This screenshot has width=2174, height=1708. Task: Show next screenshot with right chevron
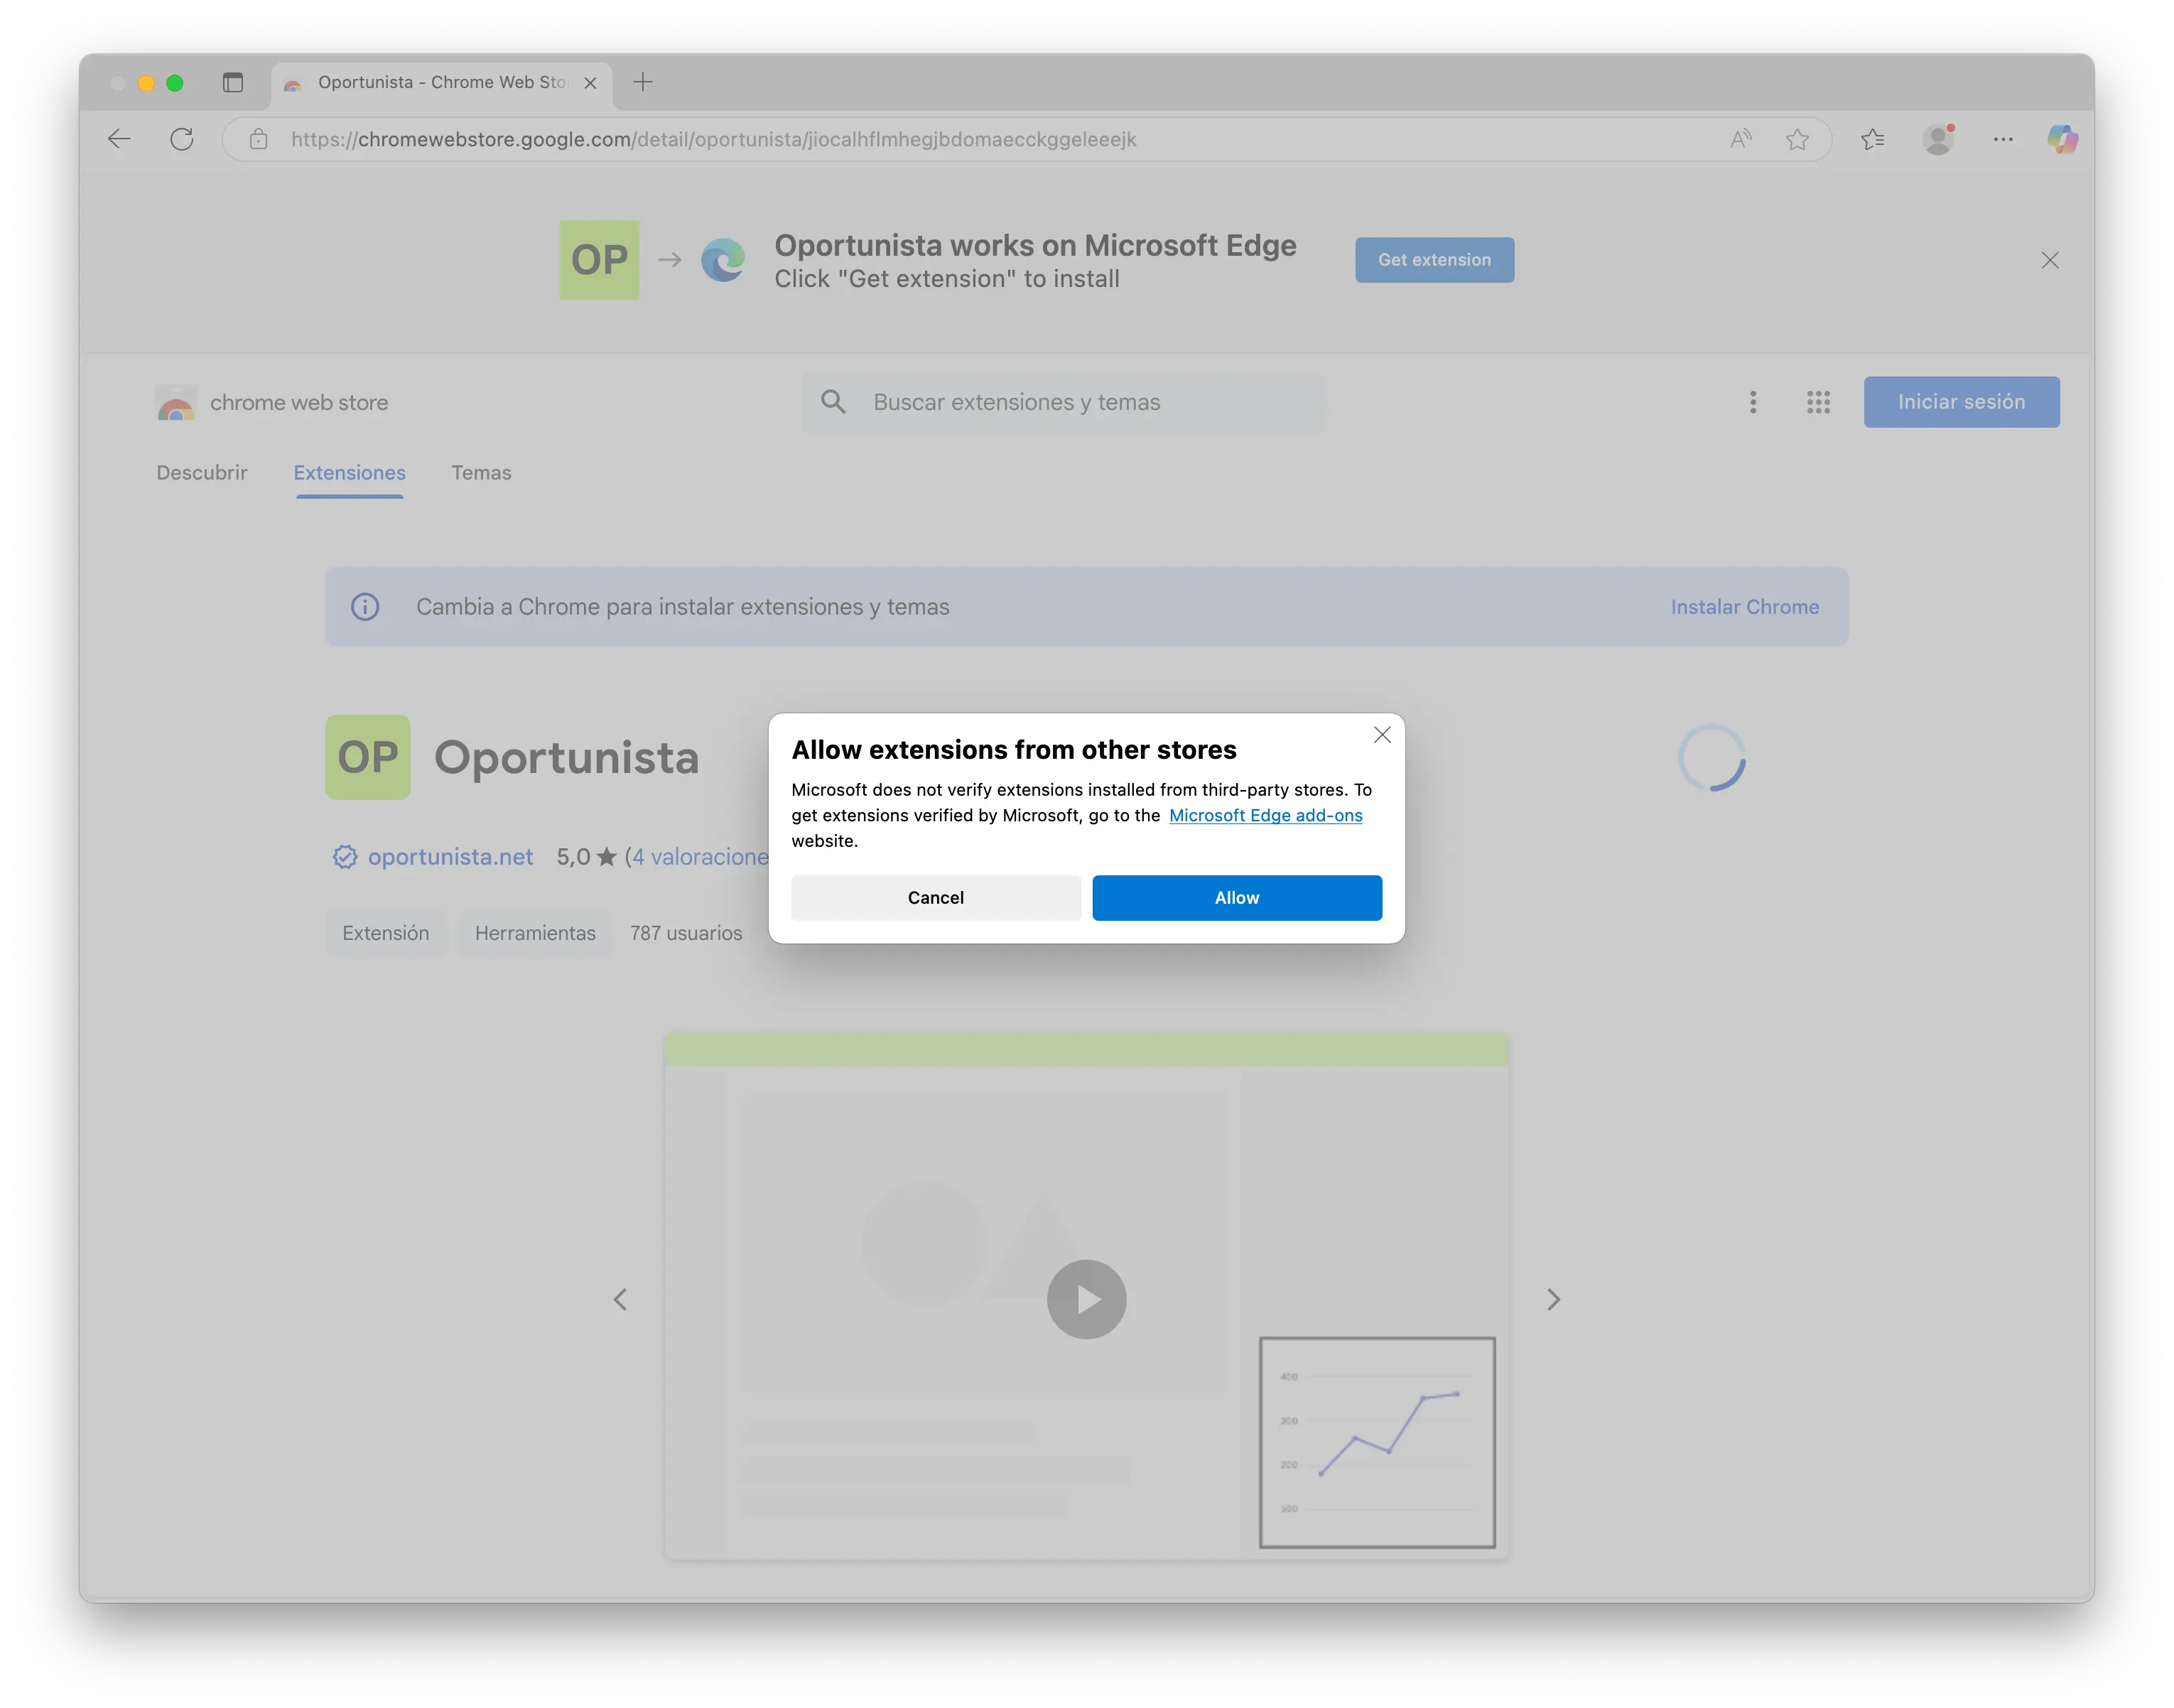click(x=1554, y=1299)
